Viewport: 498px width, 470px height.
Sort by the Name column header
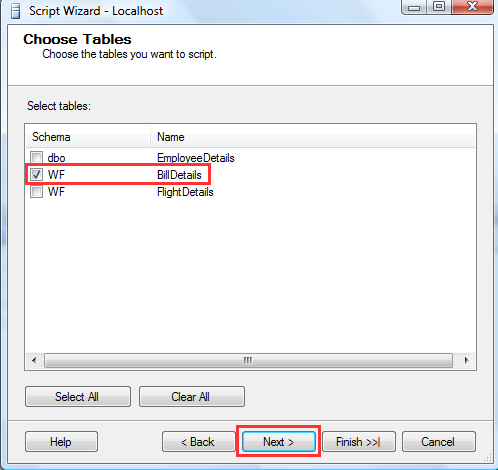click(313, 137)
